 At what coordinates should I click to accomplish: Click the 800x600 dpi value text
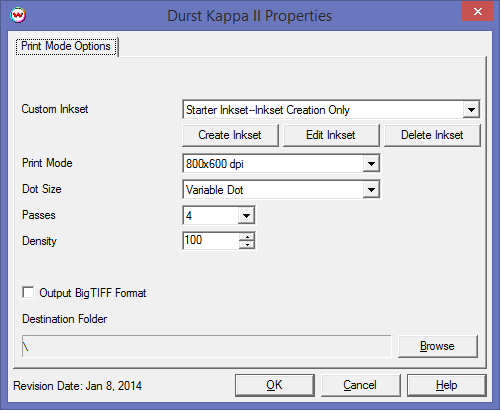click(x=215, y=164)
